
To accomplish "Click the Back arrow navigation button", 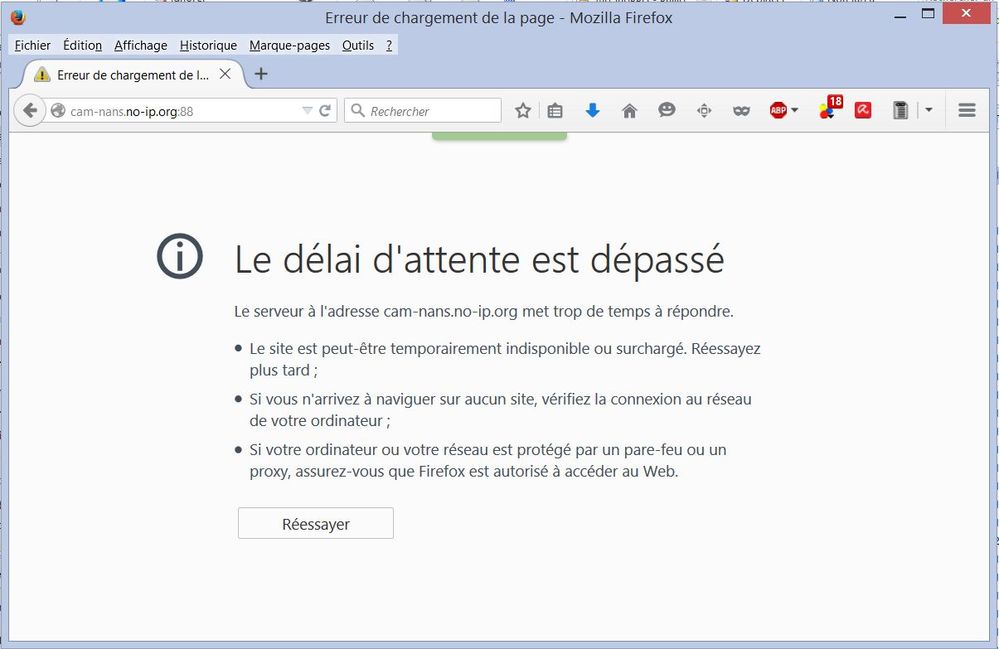I will pos(29,111).
